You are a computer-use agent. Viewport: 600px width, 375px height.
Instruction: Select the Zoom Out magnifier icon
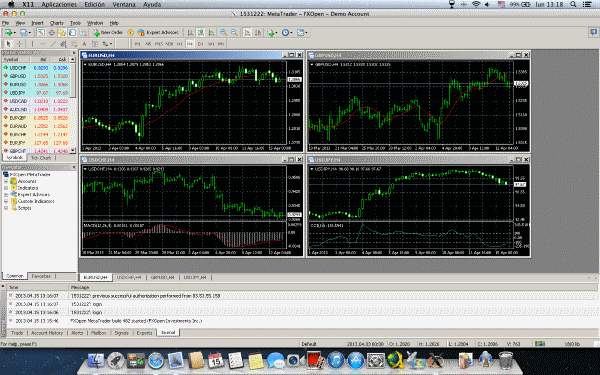(234, 33)
